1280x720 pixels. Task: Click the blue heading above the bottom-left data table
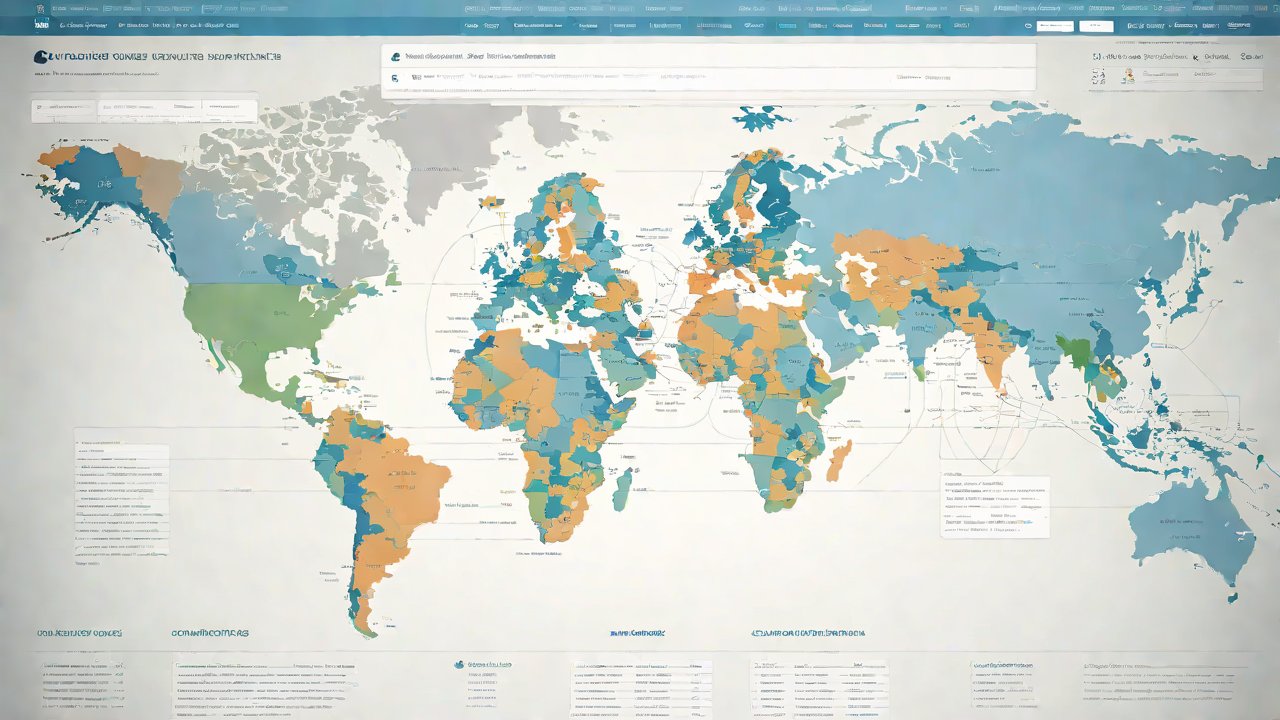pos(80,633)
